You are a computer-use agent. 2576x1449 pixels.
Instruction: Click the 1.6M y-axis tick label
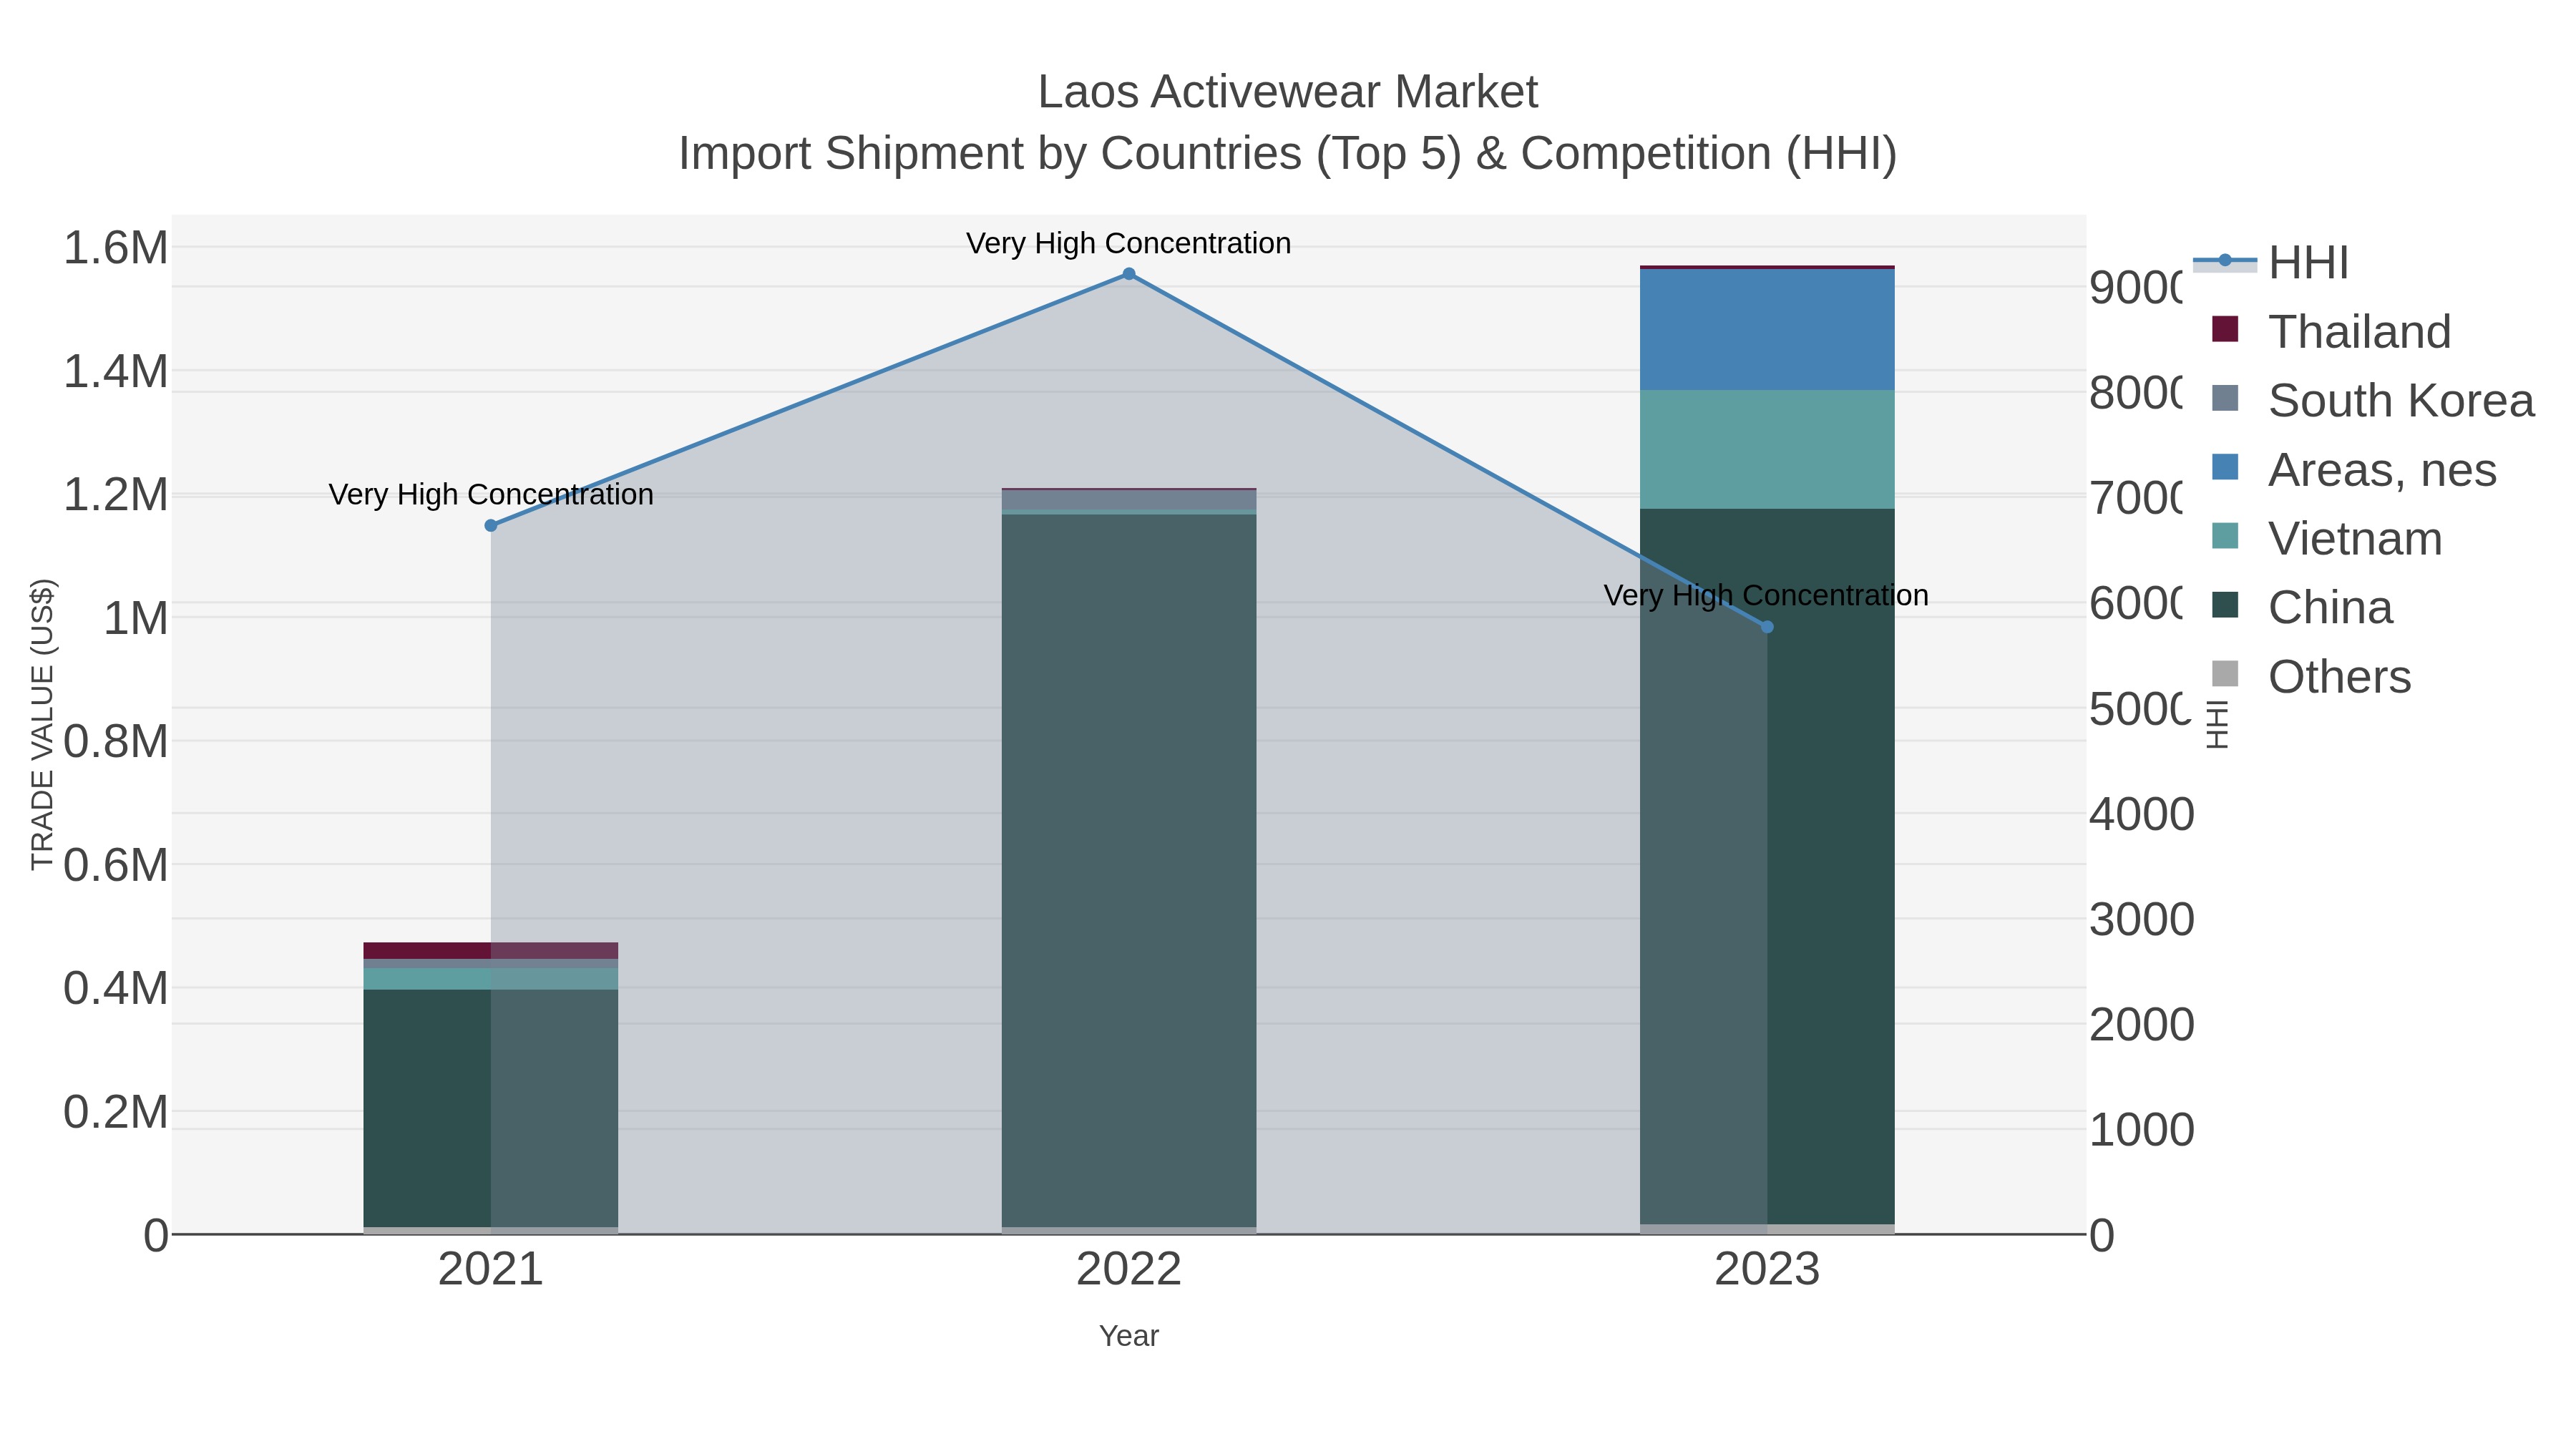click(116, 248)
